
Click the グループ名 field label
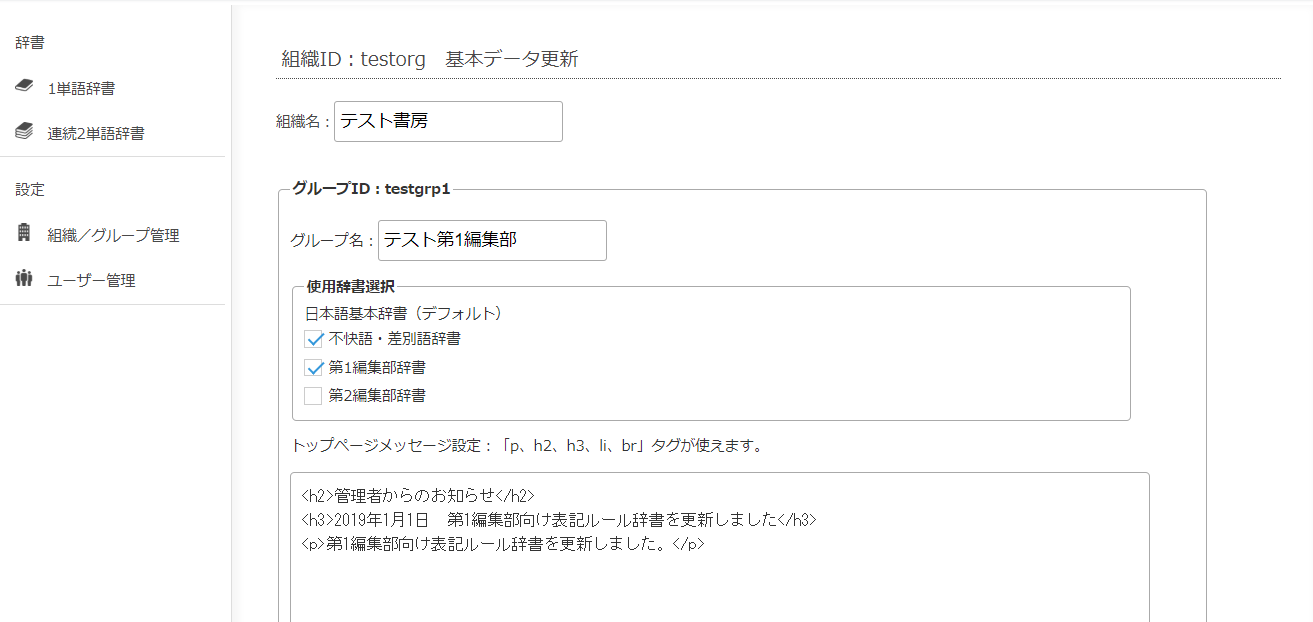pos(331,240)
